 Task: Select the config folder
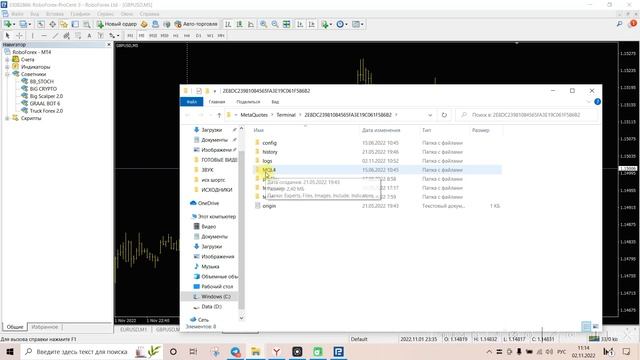269,143
